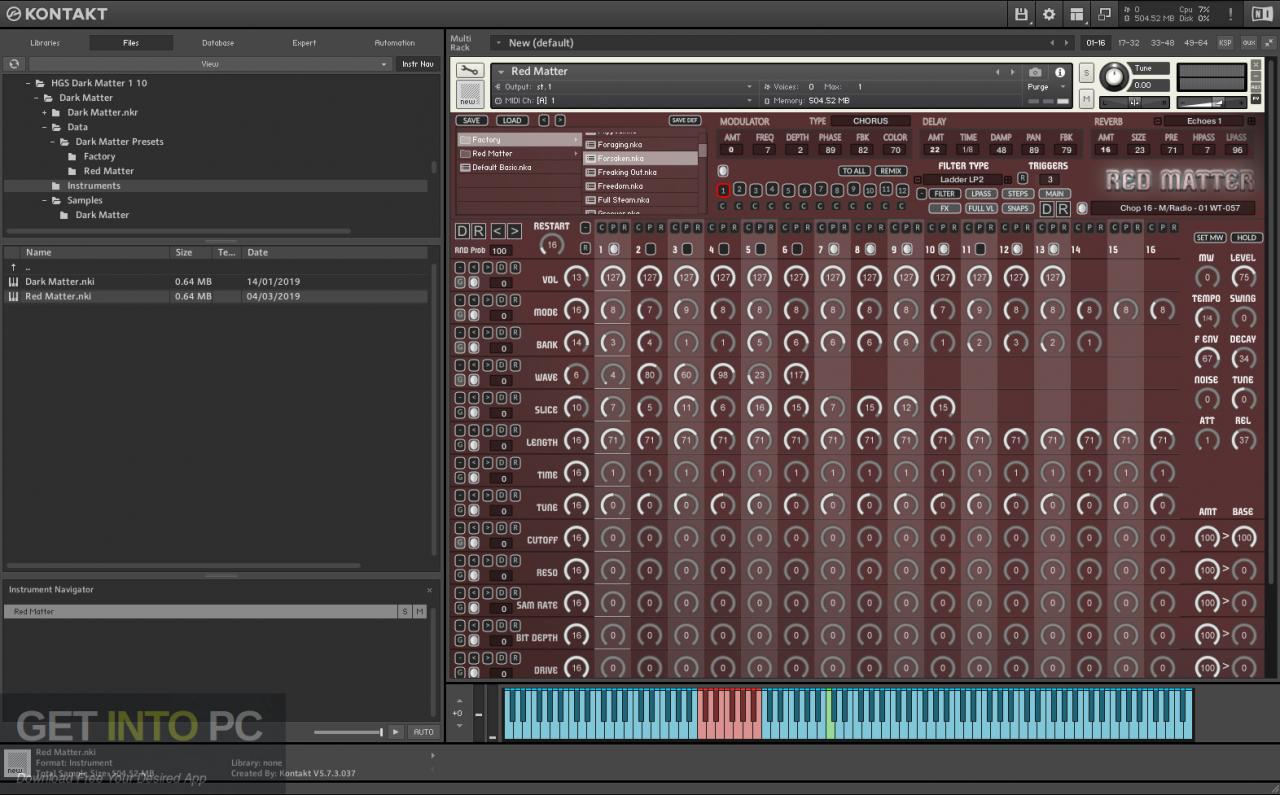Open the Output st.1 dropdown
1280x795 pixels.
coord(625,87)
